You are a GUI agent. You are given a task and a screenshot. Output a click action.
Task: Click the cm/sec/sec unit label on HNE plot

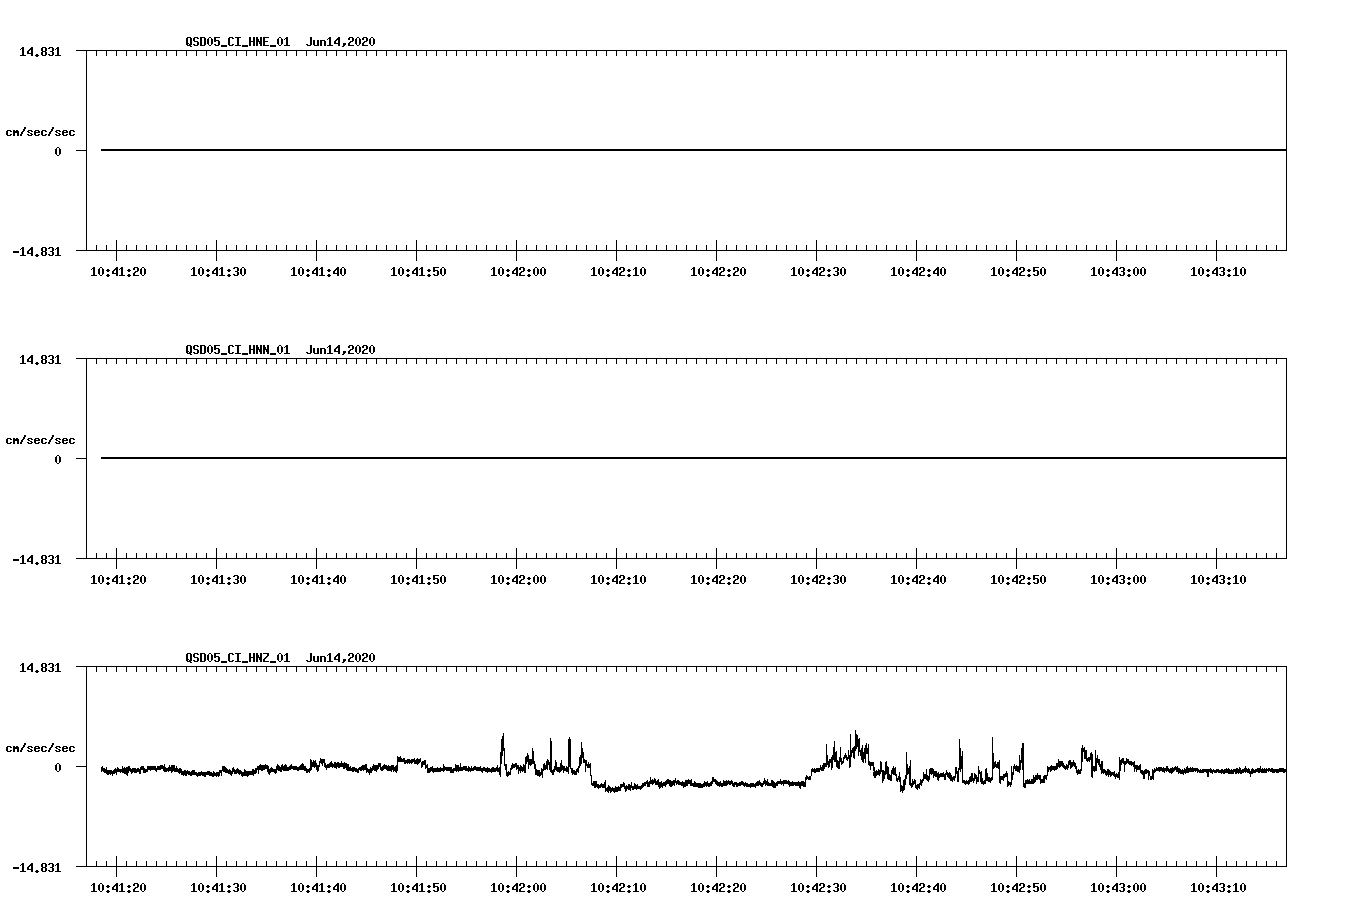(40, 132)
